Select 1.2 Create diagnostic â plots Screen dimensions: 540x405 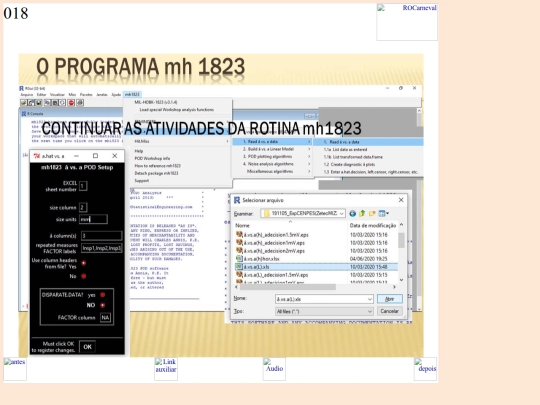(349, 164)
